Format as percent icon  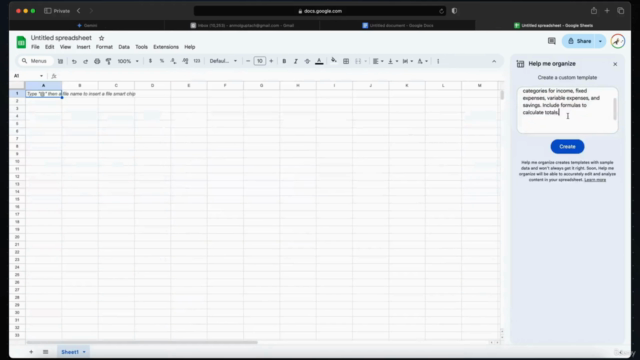[x=162, y=61]
